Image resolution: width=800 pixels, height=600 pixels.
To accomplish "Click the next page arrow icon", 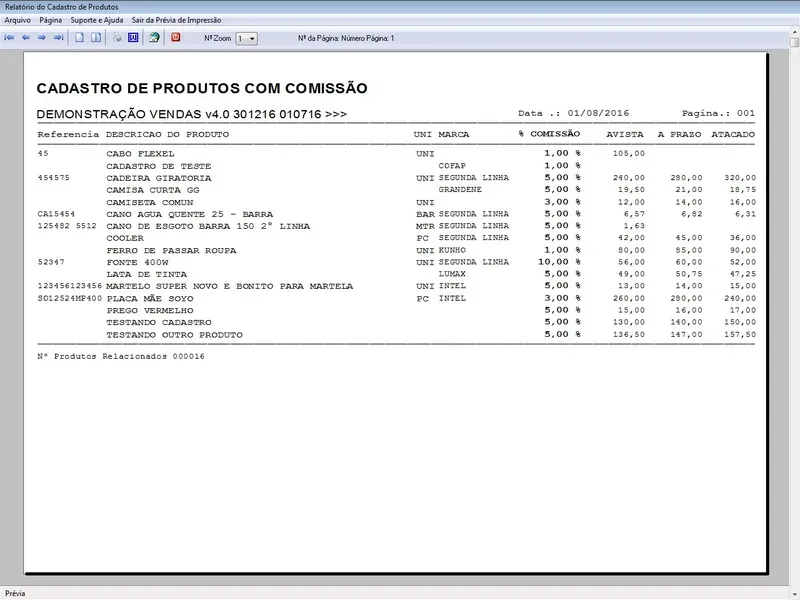I will 42,38.
